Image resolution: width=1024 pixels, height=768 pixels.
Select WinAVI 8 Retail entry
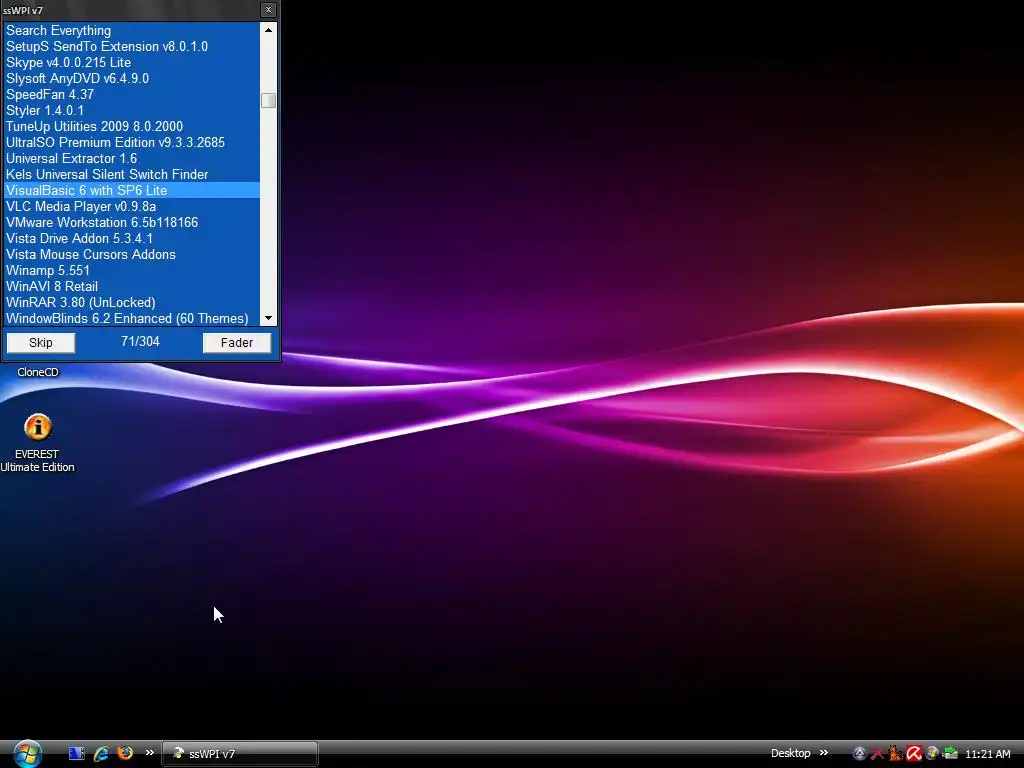pyautogui.click(x=132, y=287)
